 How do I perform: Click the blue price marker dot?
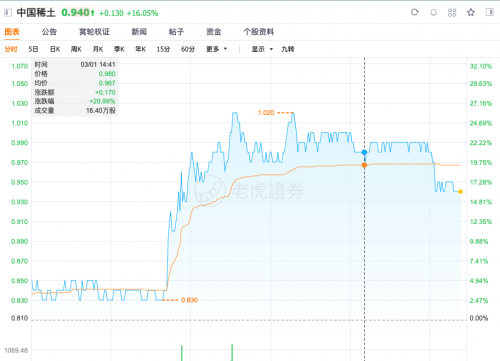click(364, 152)
